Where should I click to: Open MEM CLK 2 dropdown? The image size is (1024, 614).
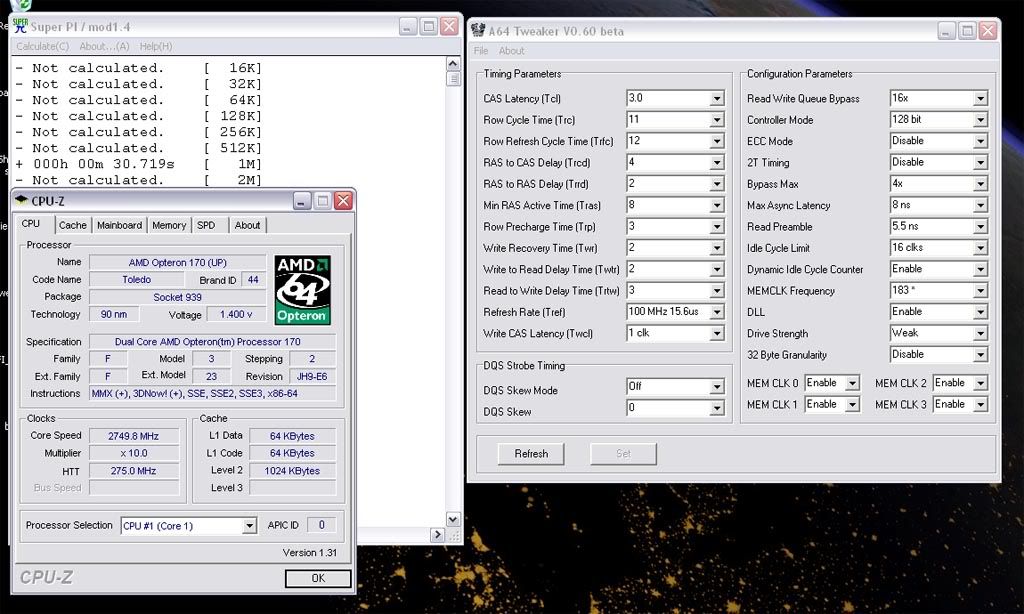click(x=980, y=383)
